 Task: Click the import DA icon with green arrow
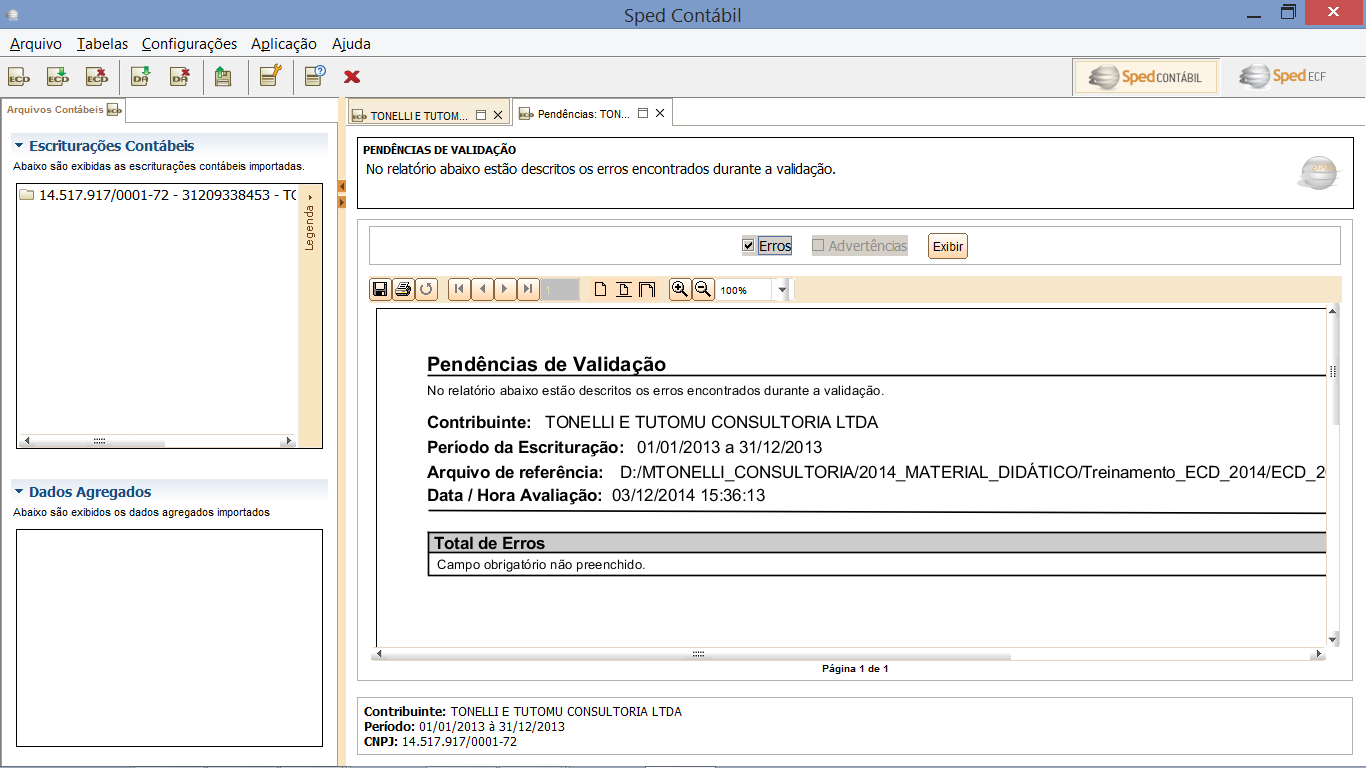[x=141, y=76]
